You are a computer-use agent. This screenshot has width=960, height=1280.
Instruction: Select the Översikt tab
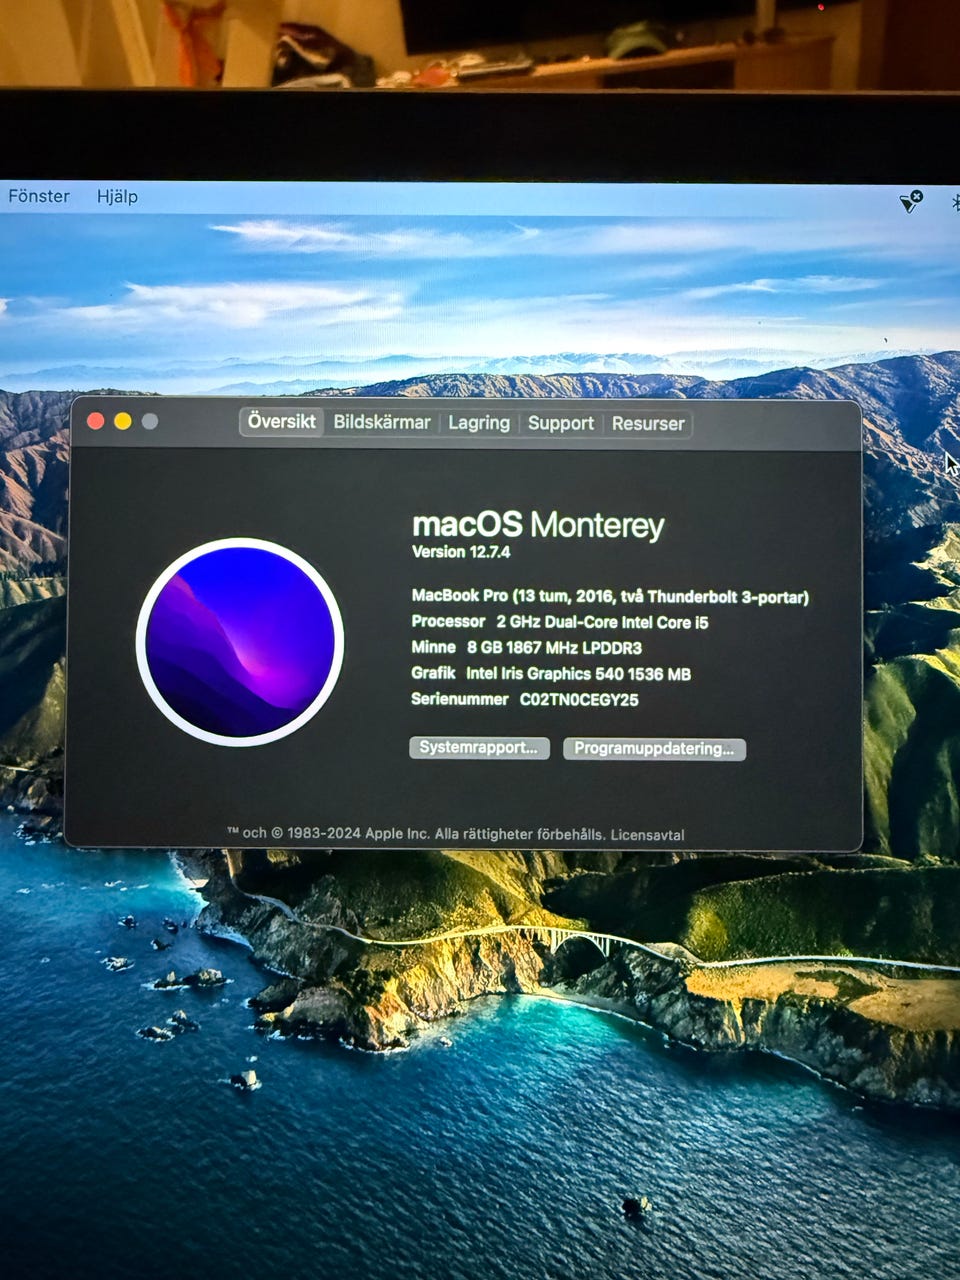[282, 421]
